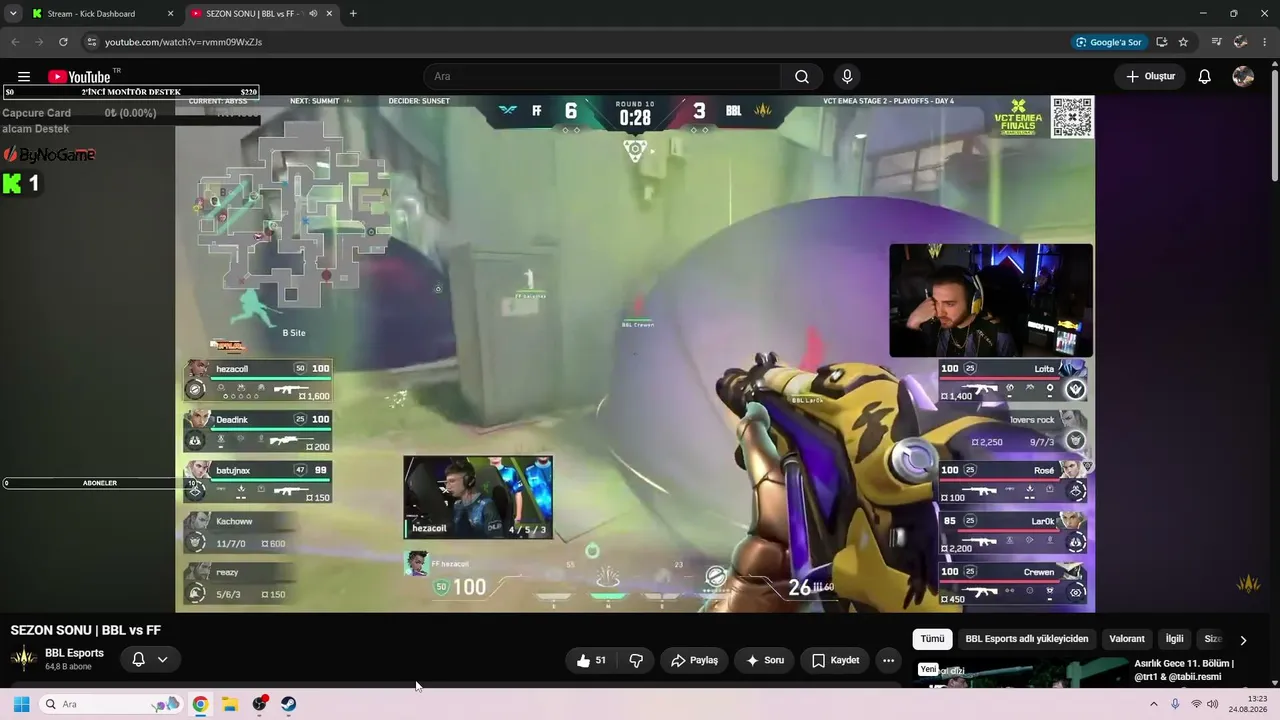The image size is (1280, 720).
Task: Open Chrome from the taskbar
Action: 200,704
